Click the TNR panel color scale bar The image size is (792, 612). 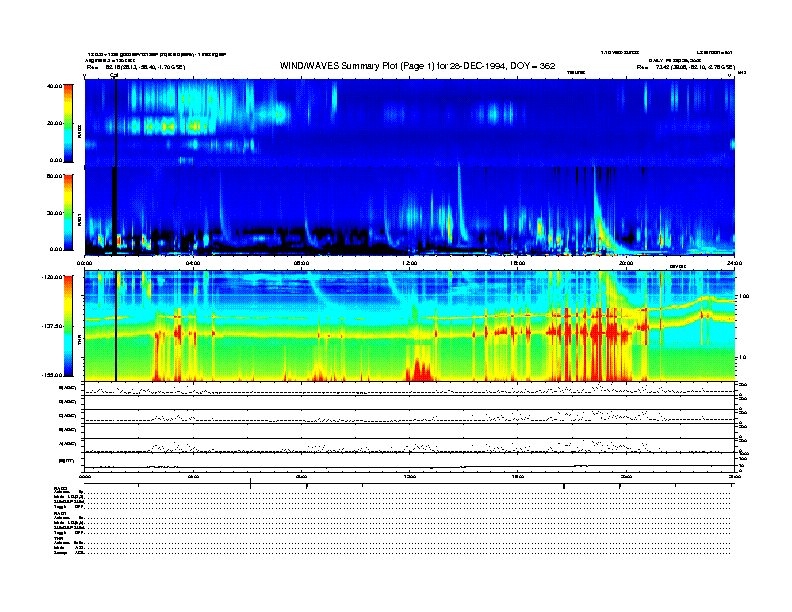coord(67,326)
